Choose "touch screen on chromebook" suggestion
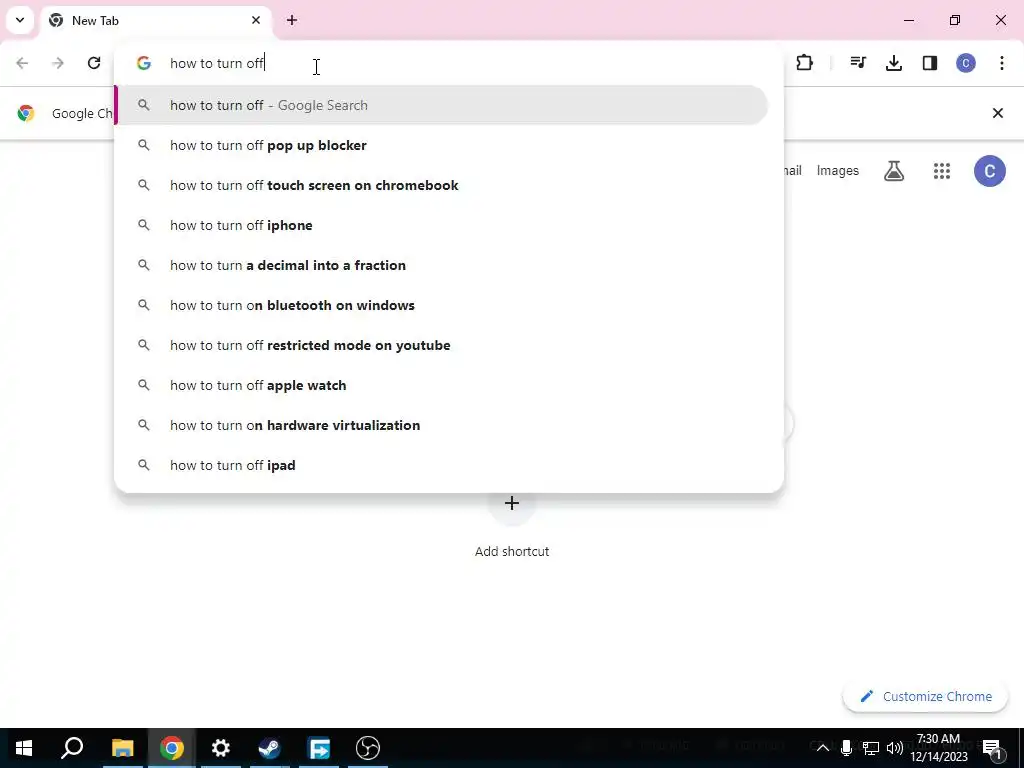Viewport: 1024px width, 768px height. coord(441,185)
